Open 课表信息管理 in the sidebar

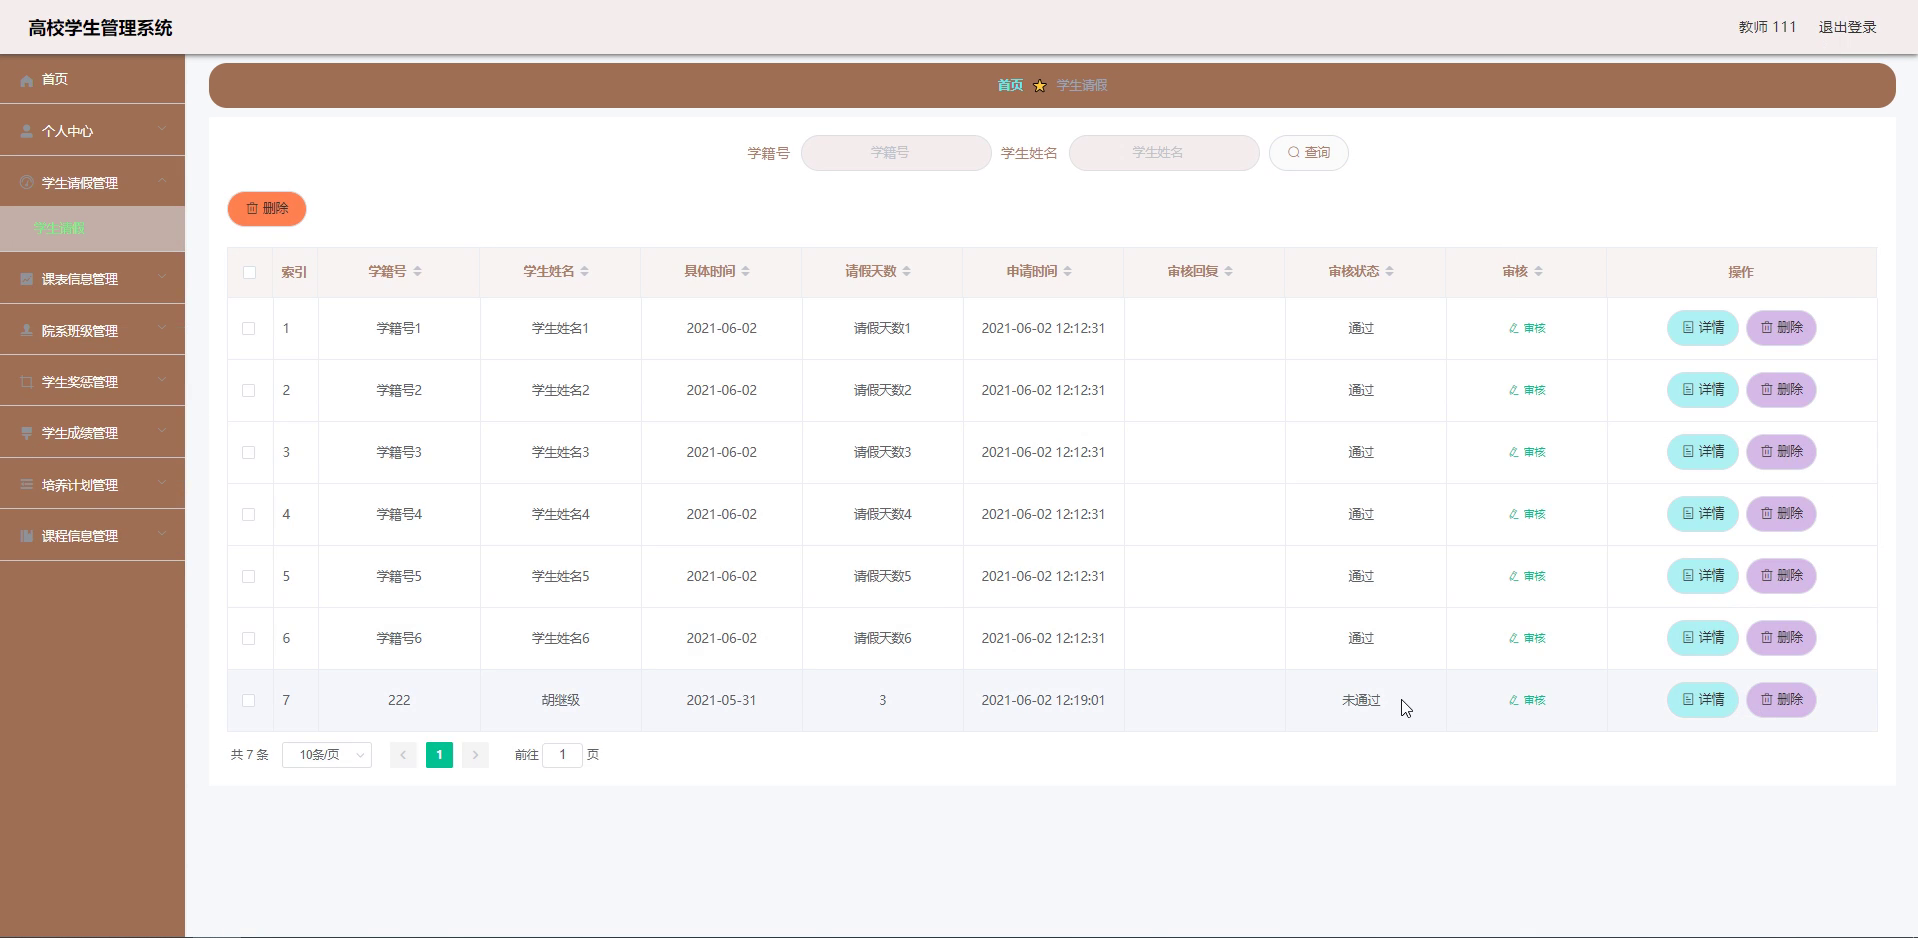pos(92,279)
